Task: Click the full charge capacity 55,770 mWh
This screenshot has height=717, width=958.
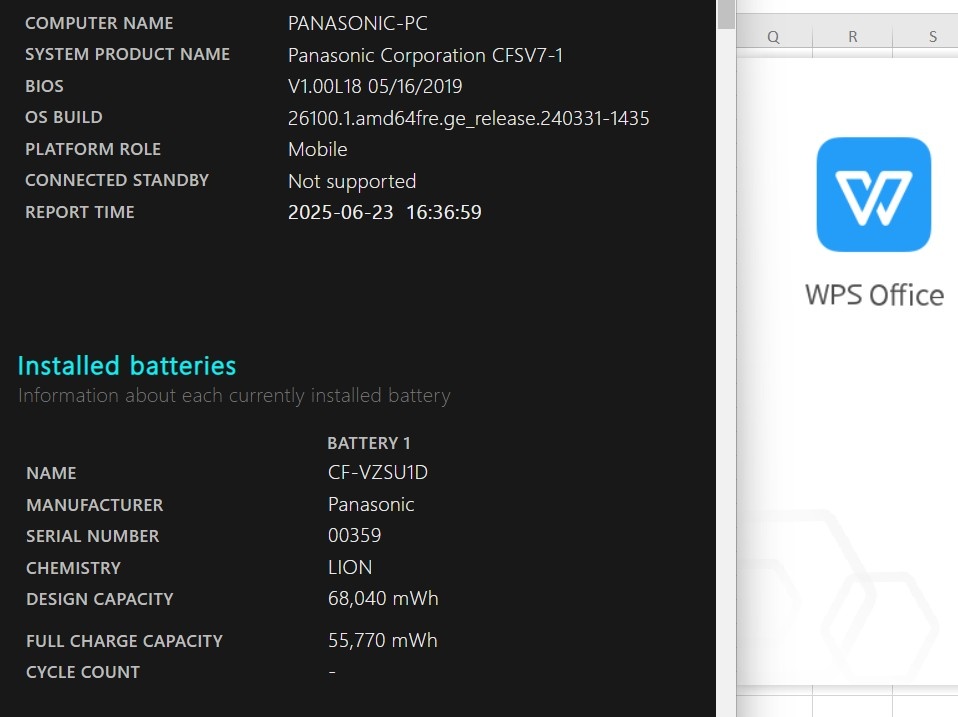Action: [x=382, y=640]
